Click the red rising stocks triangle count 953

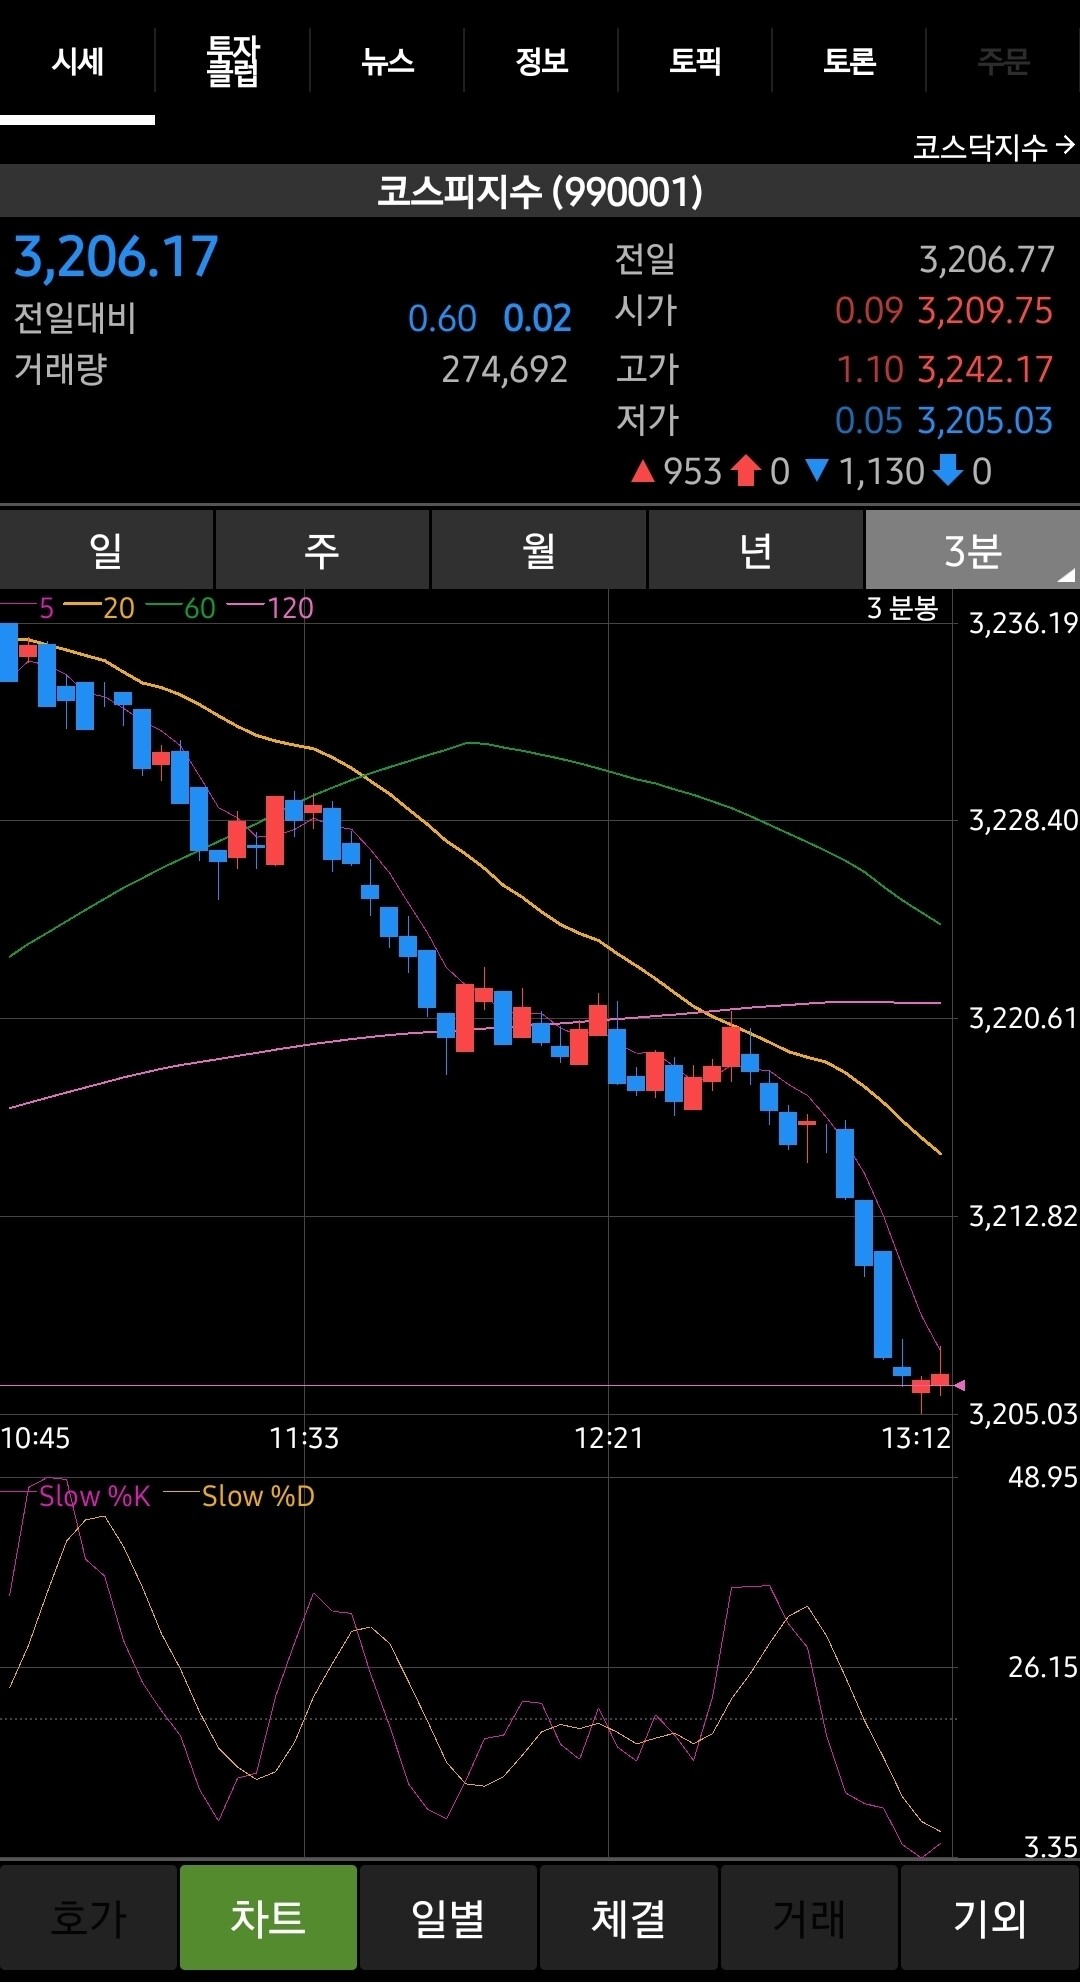[677, 471]
